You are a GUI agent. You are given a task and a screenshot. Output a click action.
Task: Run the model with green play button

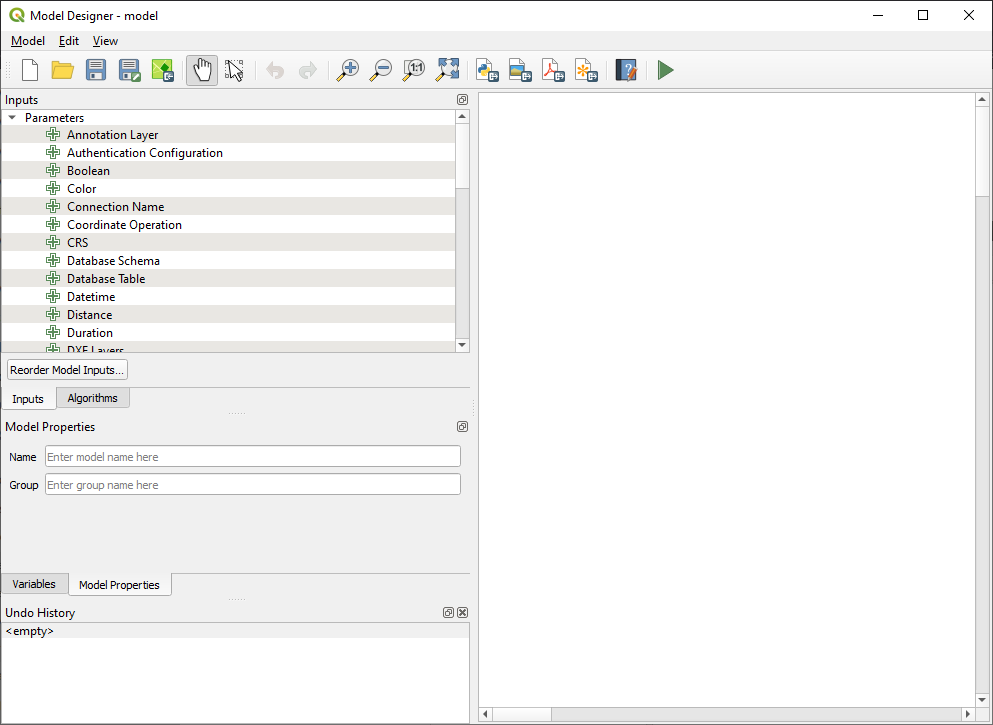[x=665, y=70]
